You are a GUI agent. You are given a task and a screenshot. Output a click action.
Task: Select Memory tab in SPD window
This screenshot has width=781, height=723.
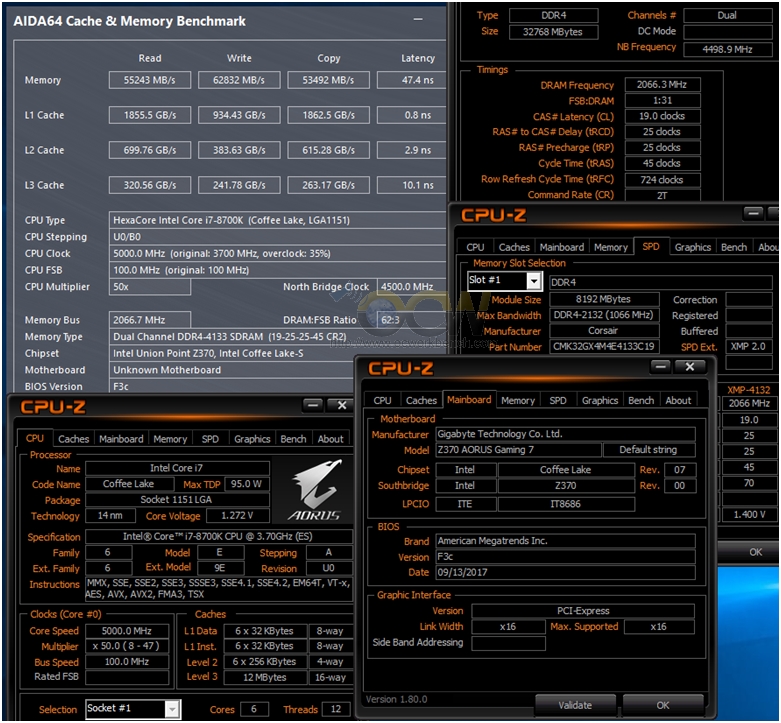[x=611, y=247]
